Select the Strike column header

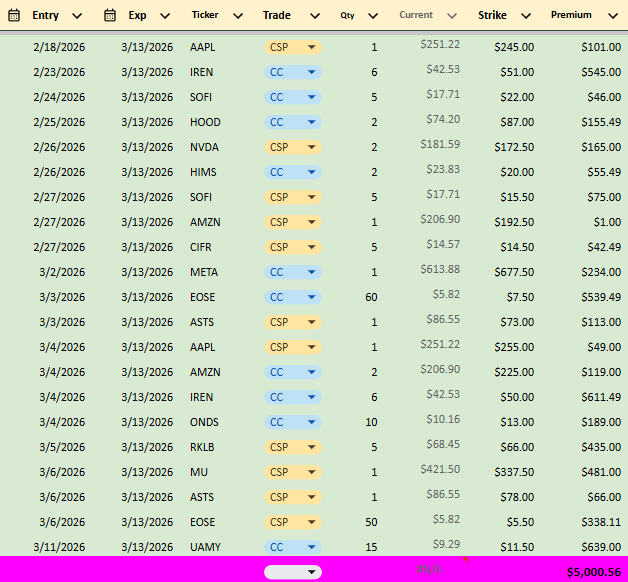pyautogui.click(x=492, y=15)
